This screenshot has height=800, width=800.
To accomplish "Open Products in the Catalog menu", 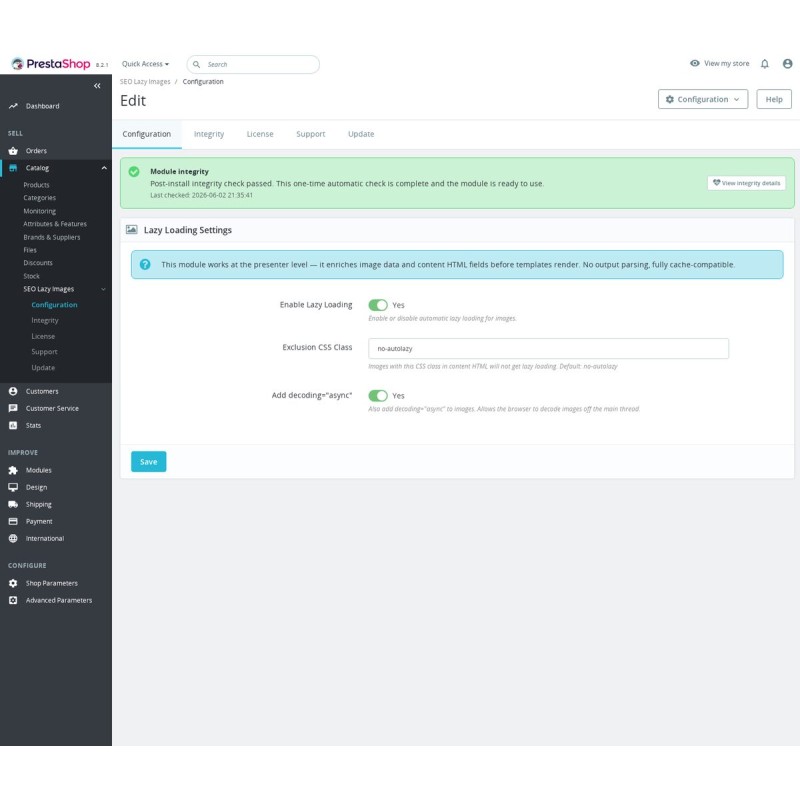I will (36, 185).
